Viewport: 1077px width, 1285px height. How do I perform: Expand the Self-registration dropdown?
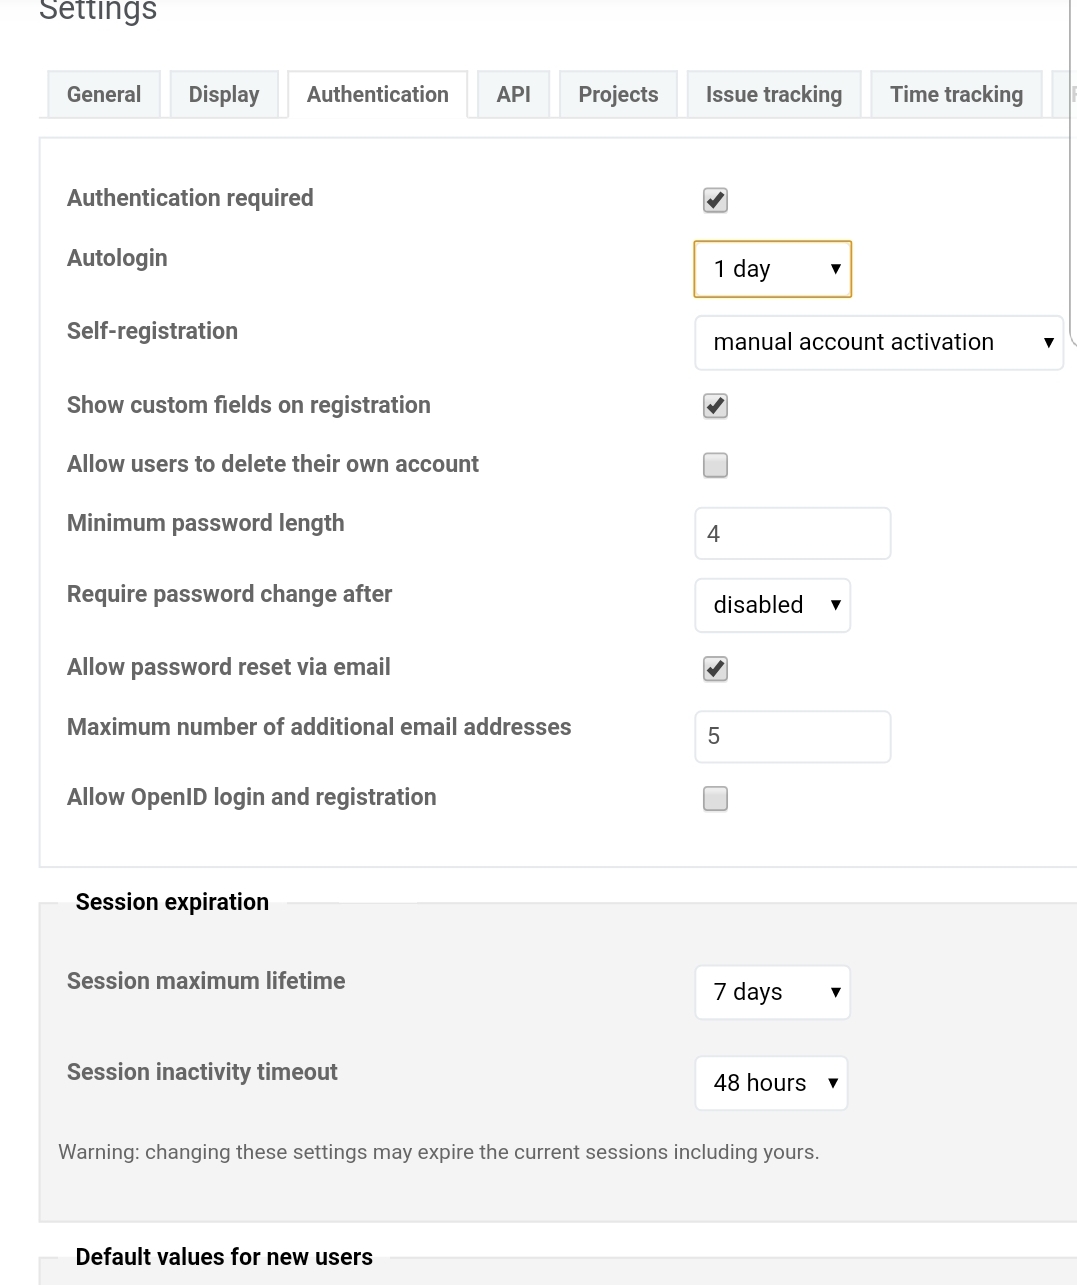[x=879, y=343]
